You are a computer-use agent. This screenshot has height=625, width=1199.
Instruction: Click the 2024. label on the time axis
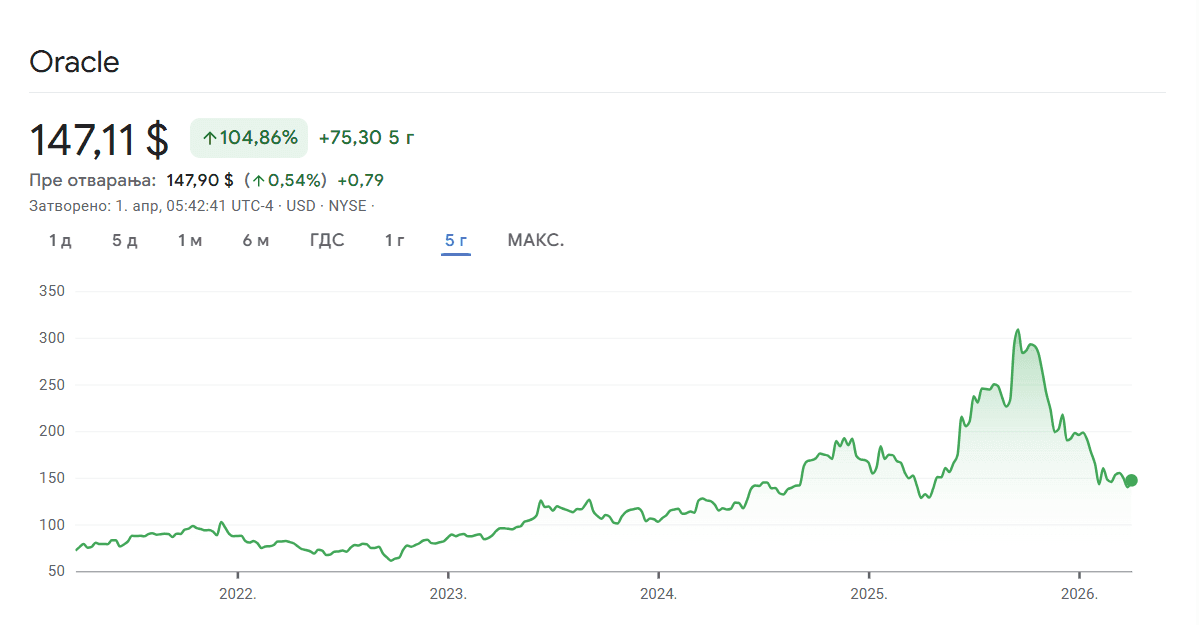(x=659, y=593)
